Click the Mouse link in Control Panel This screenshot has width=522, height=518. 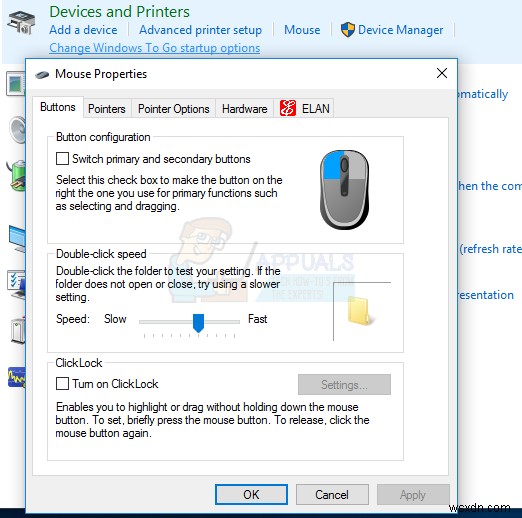coord(302,30)
